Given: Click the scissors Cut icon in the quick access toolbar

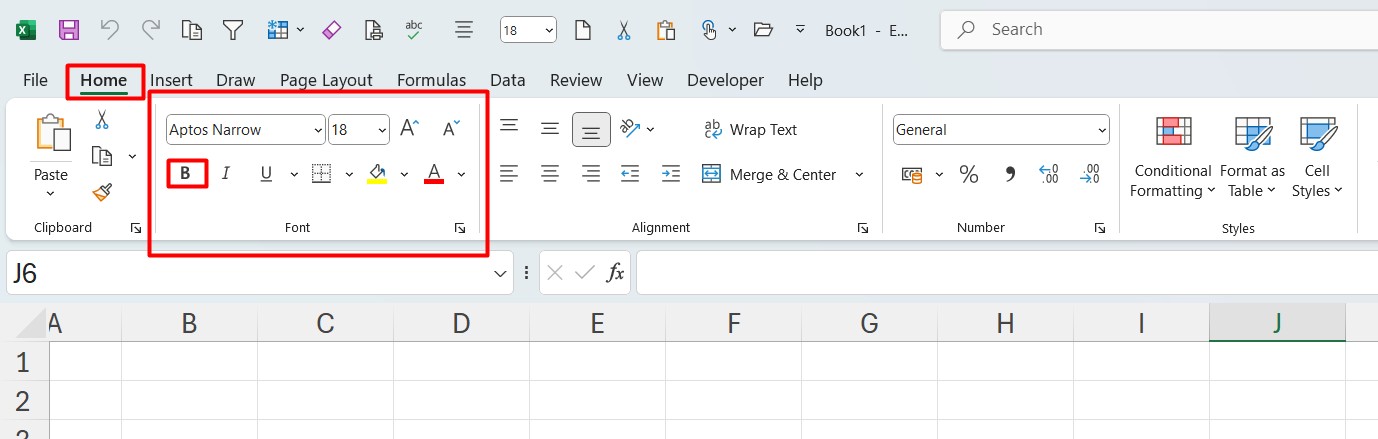Looking at the screenshot, I should tap(623, 30).
